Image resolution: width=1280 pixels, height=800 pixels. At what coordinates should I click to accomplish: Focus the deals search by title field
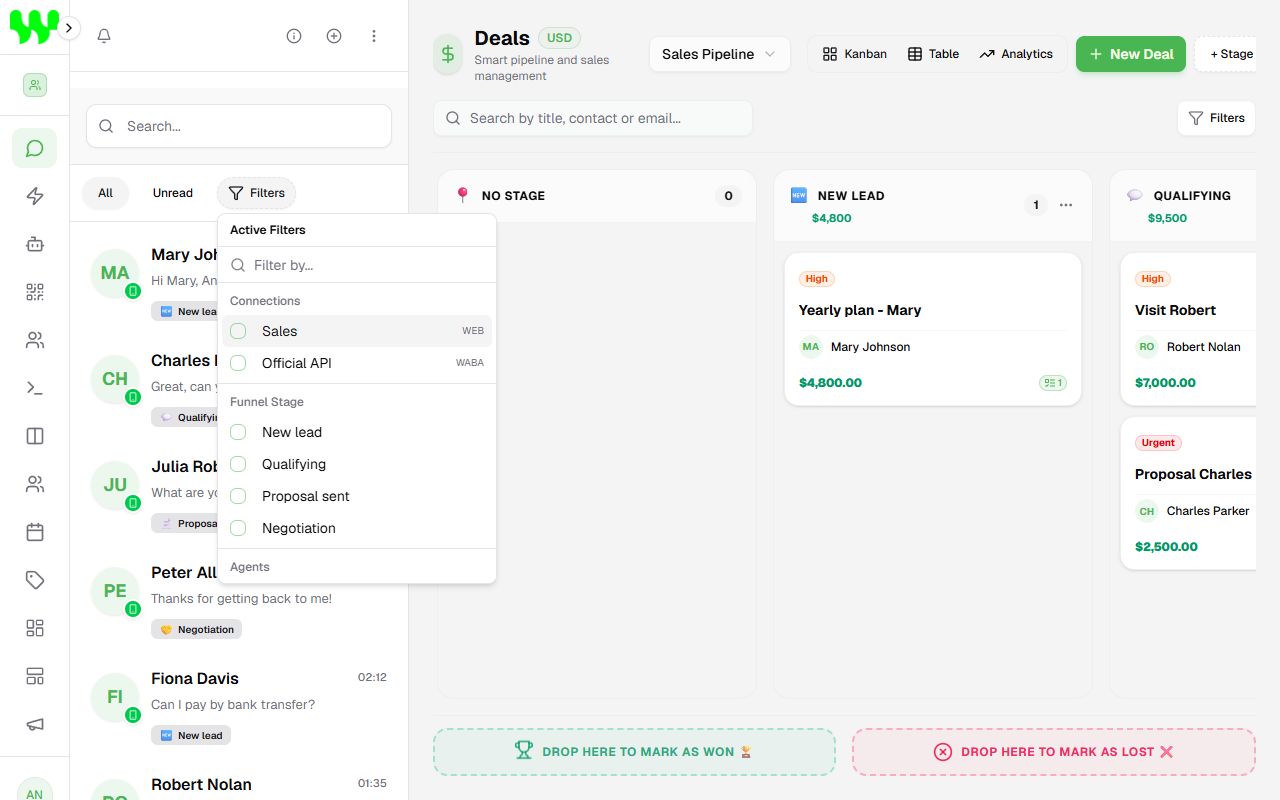593,118
